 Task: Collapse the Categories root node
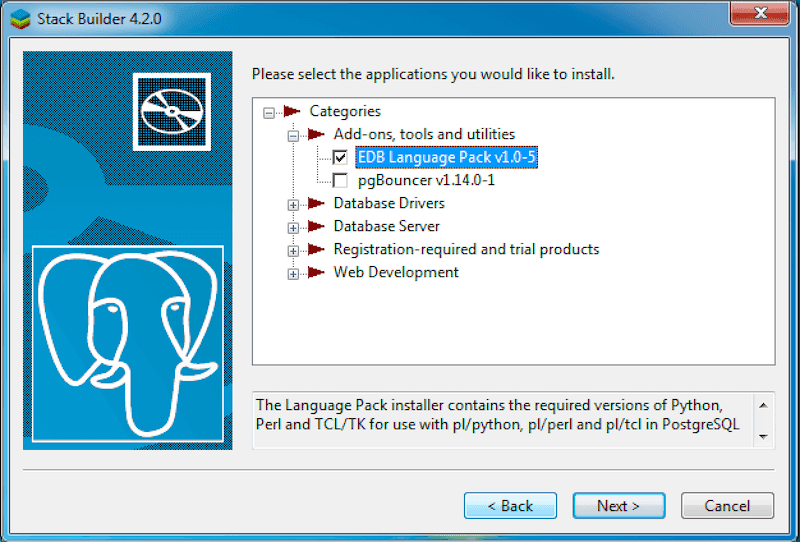click(x=268, y=113)
